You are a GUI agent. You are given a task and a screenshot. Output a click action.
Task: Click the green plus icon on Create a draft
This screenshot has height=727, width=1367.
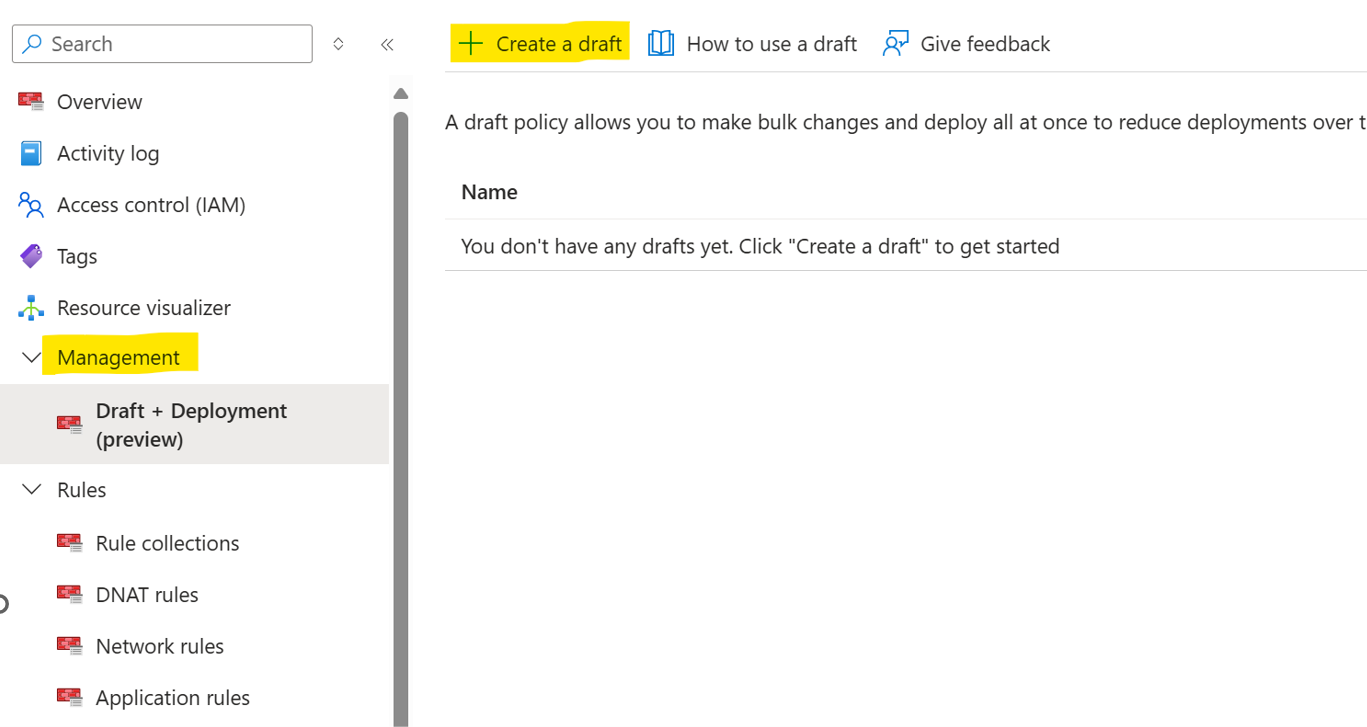(x=470, y=43)
